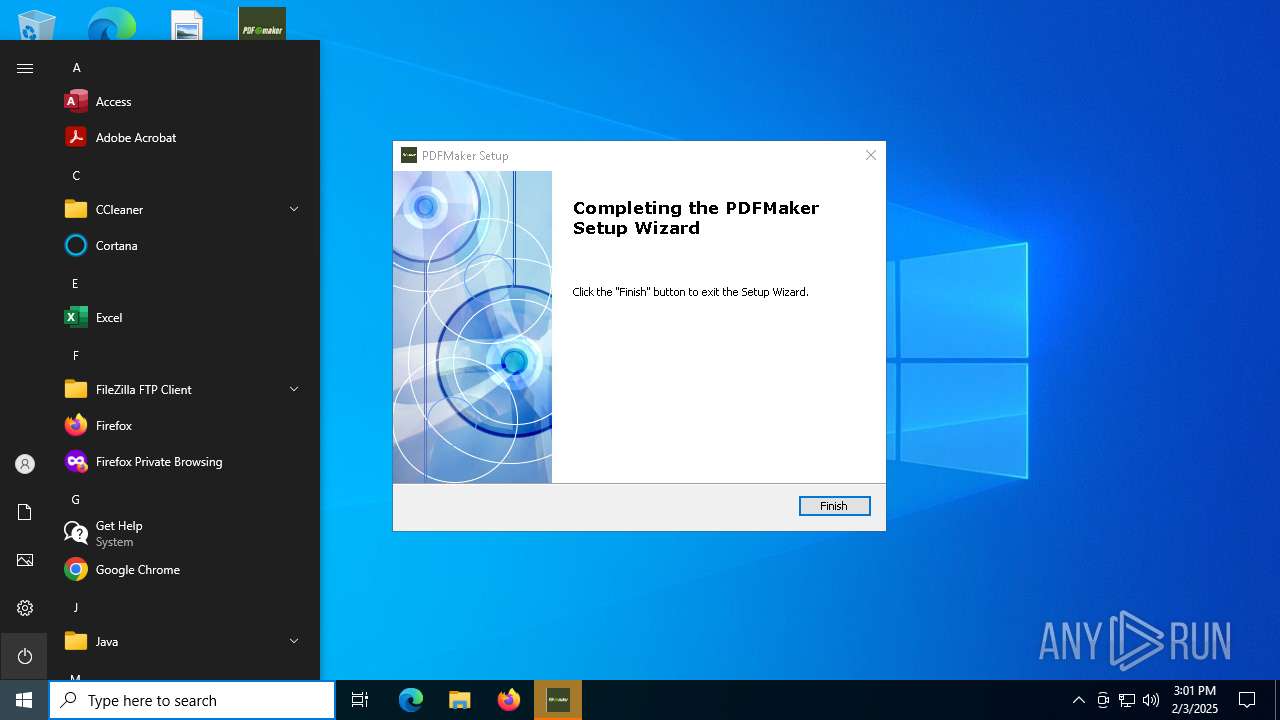Select the Recycle Bin desktop icon
The width and height of the screenshot is (1280, 720).
tap(36, 24)
